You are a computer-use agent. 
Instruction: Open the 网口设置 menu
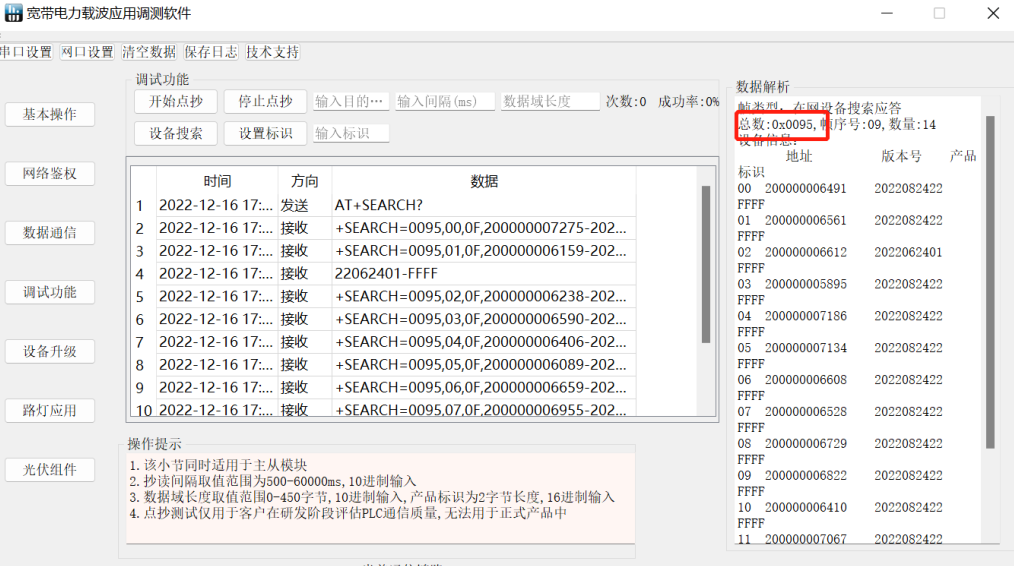point(87,52)
